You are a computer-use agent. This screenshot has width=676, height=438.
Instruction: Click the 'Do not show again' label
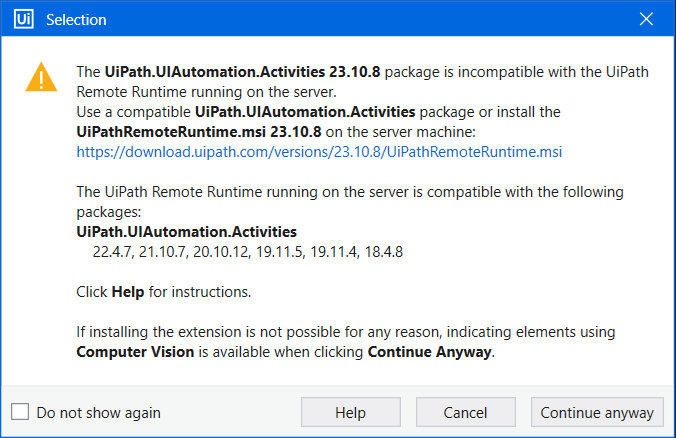[98, 412]
